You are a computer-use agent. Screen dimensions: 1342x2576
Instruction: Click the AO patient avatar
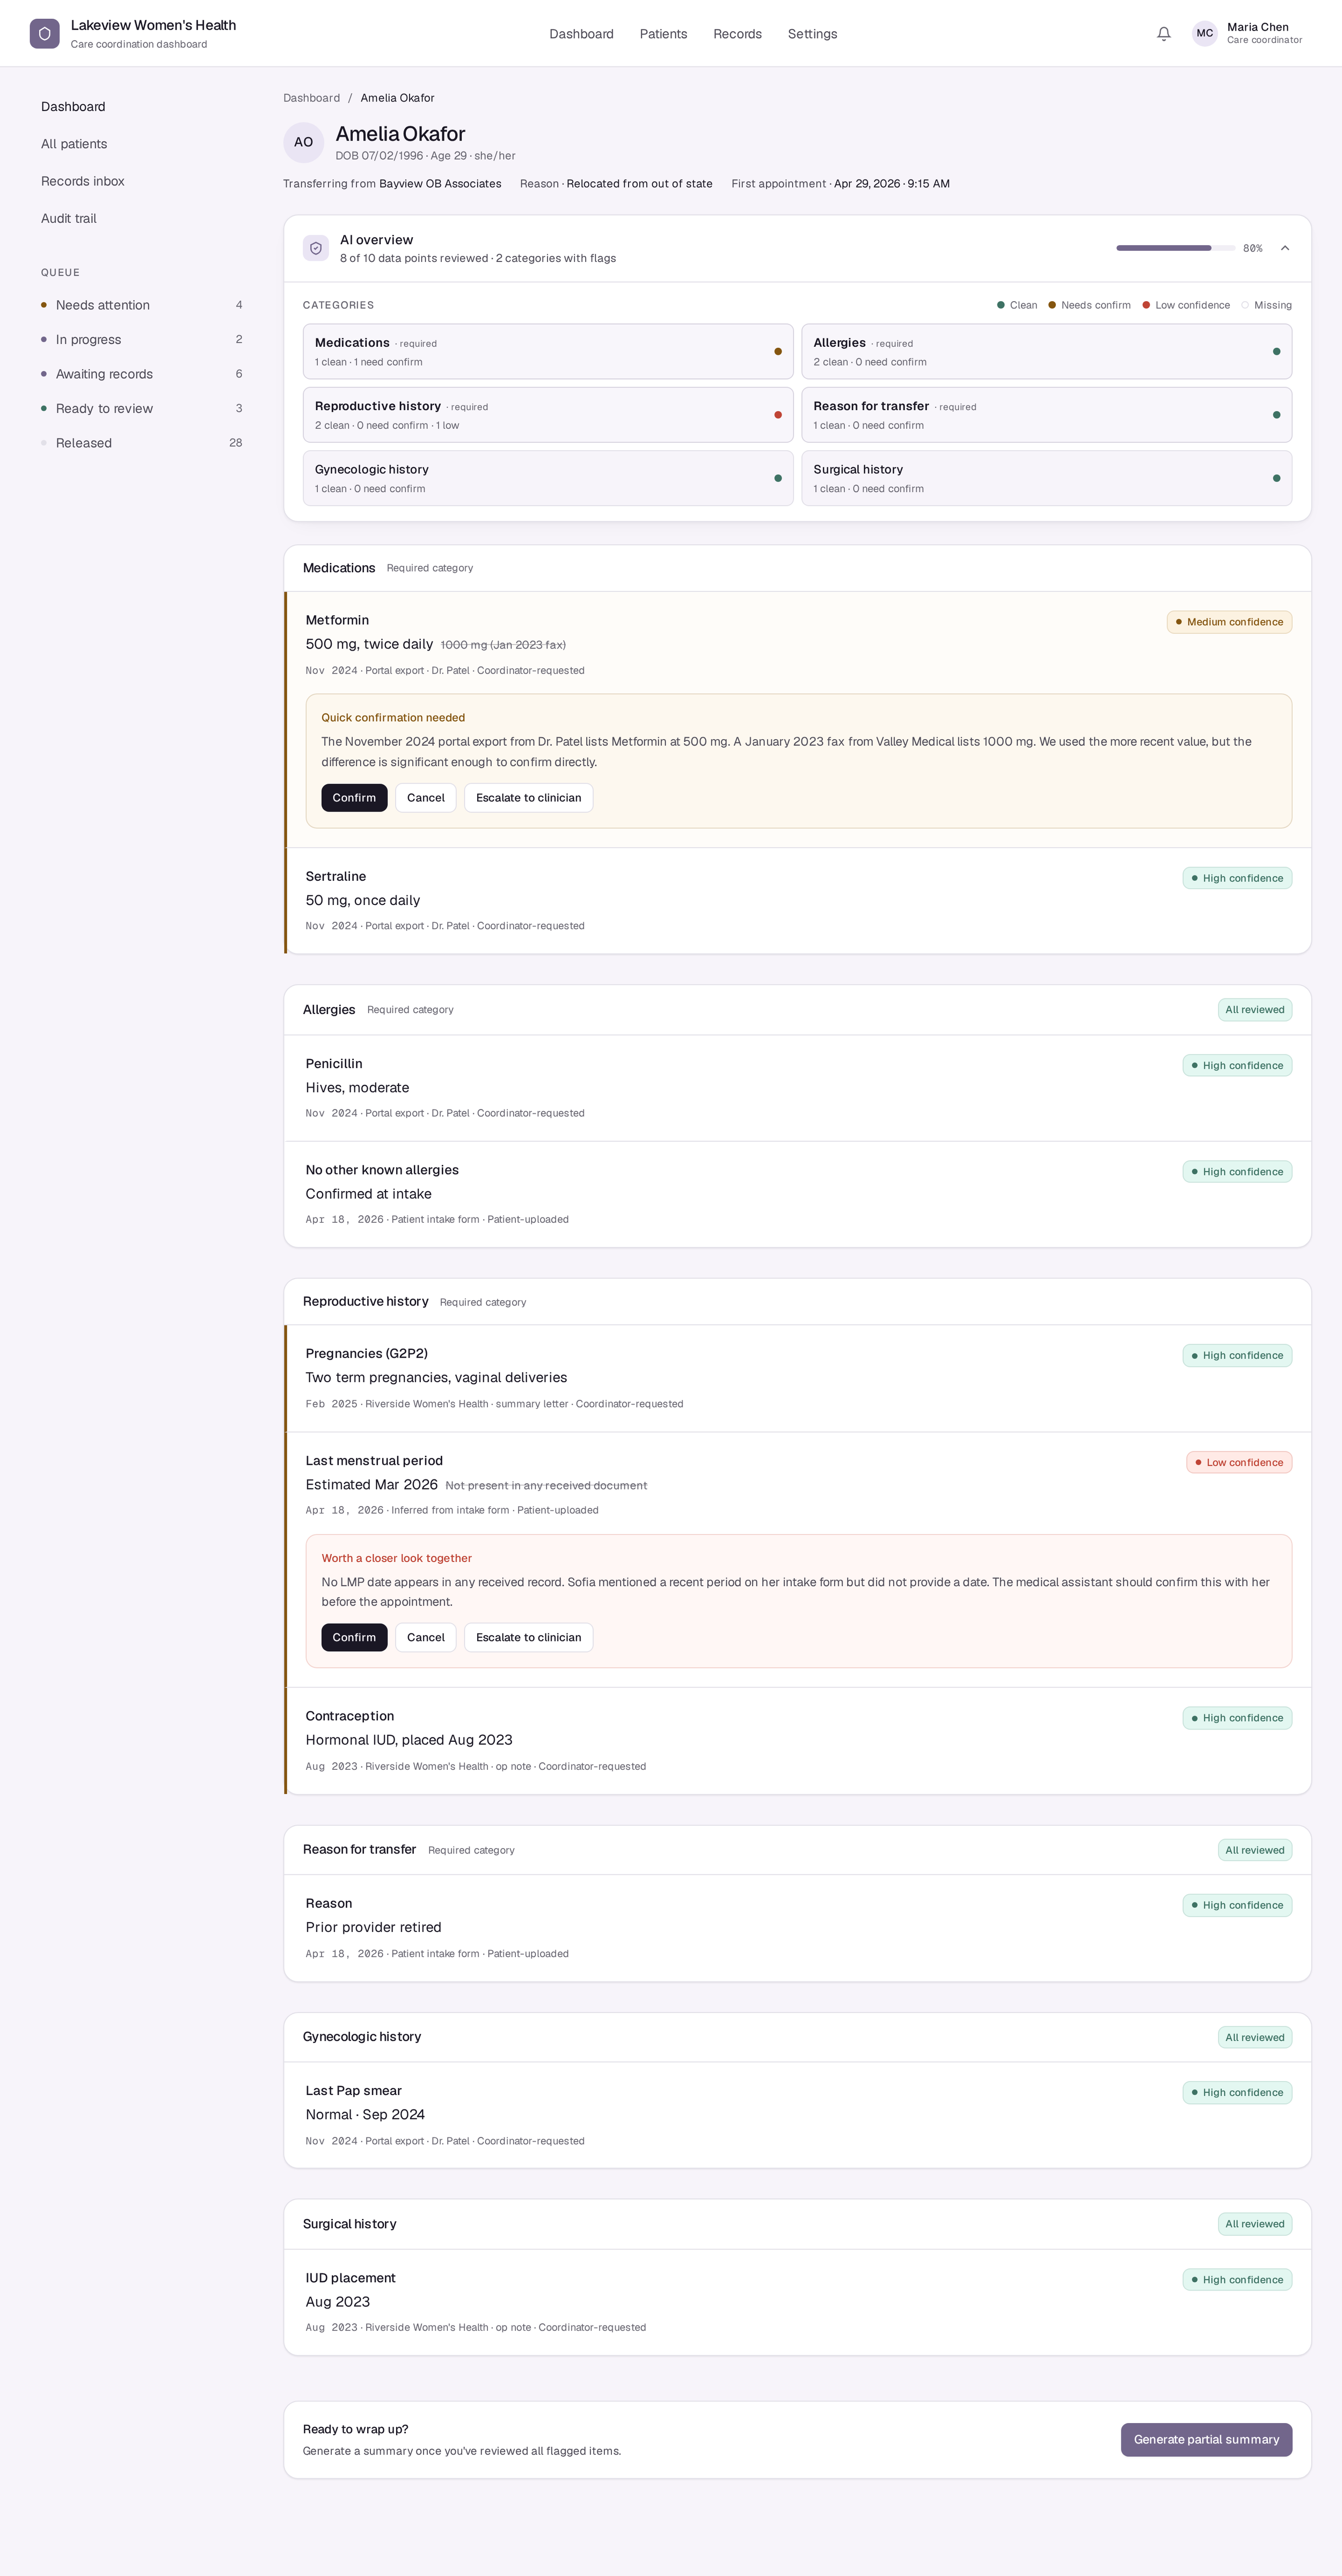click(x=303, y=142)
